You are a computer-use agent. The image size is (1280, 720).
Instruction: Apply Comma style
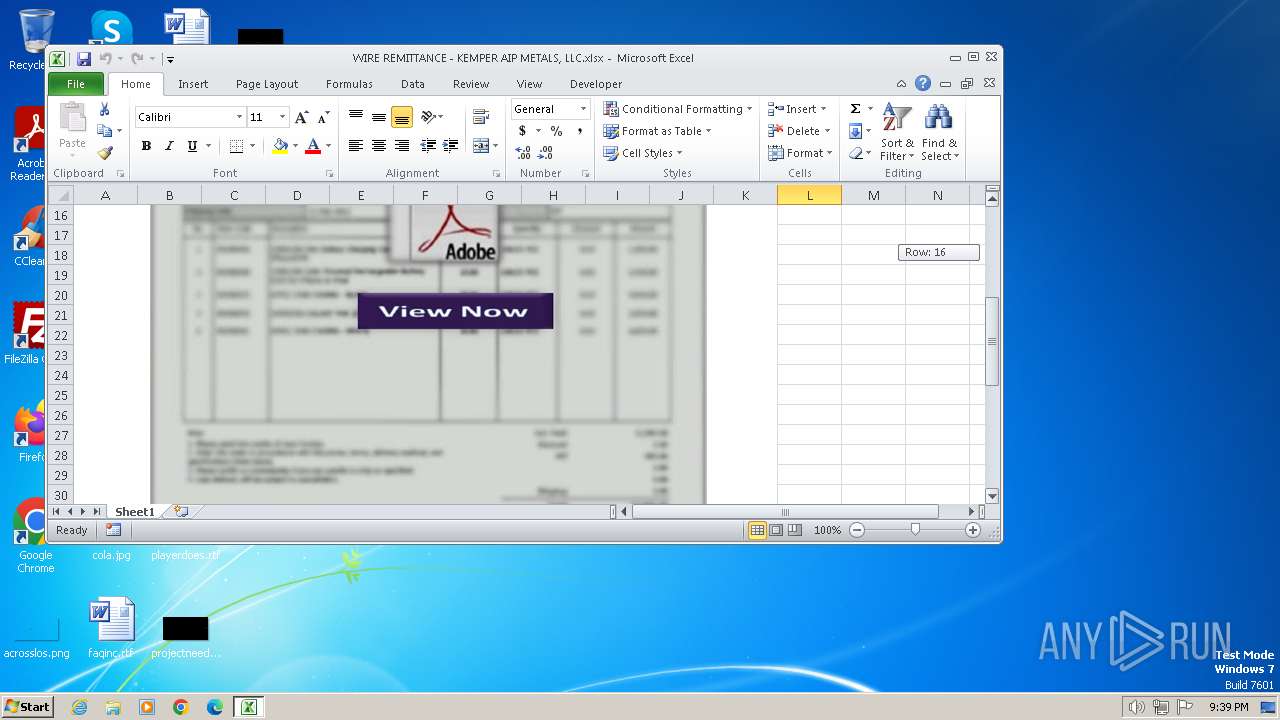579,131
